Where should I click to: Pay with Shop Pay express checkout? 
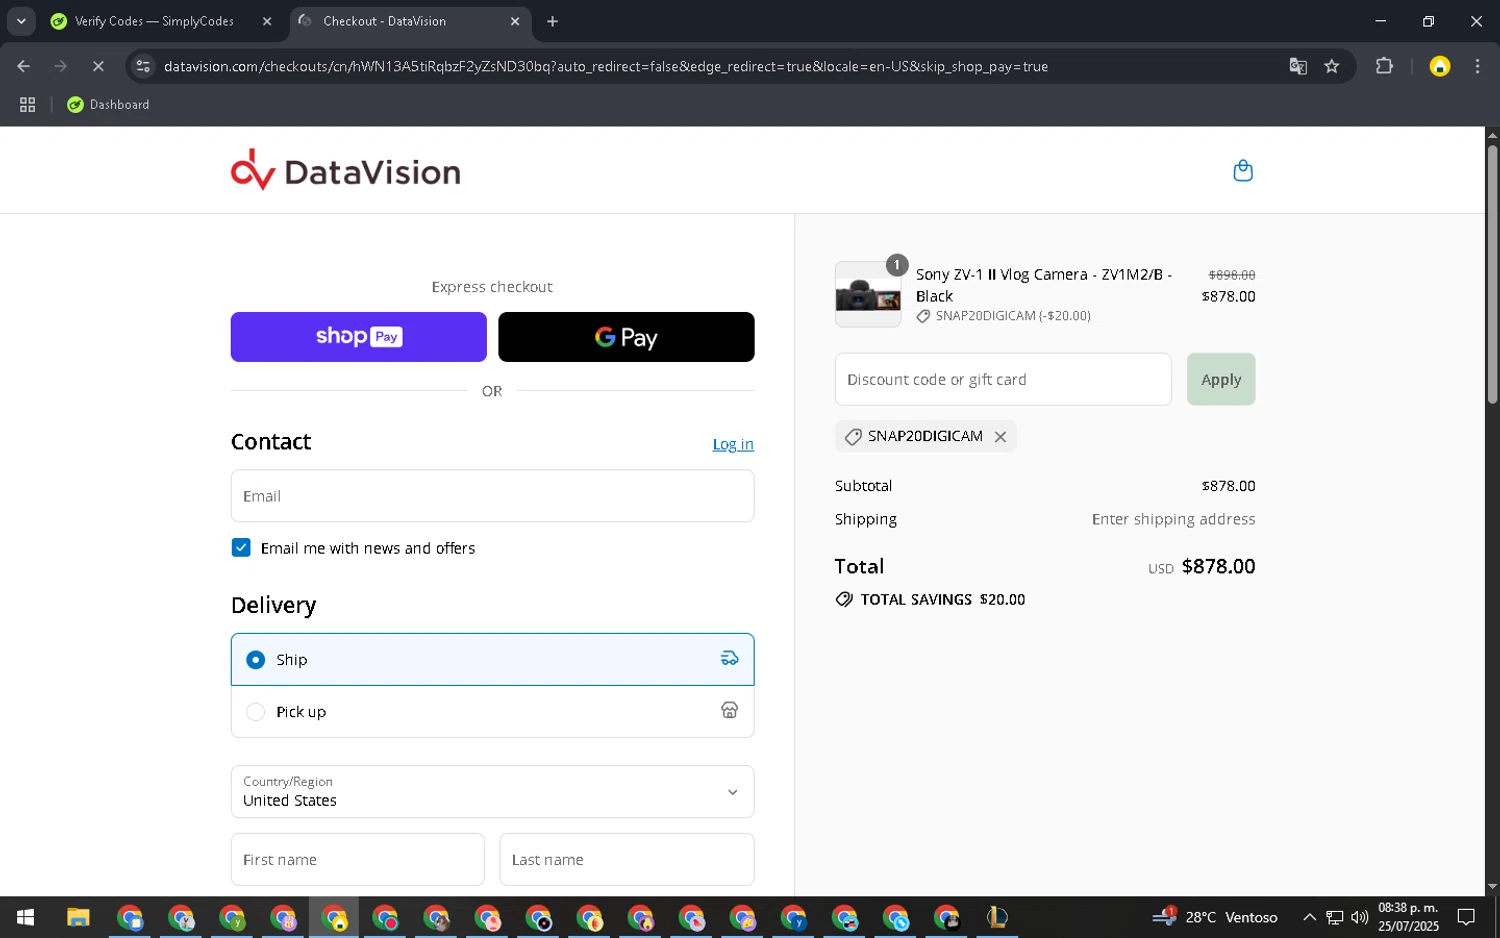(x=358, y=337)
